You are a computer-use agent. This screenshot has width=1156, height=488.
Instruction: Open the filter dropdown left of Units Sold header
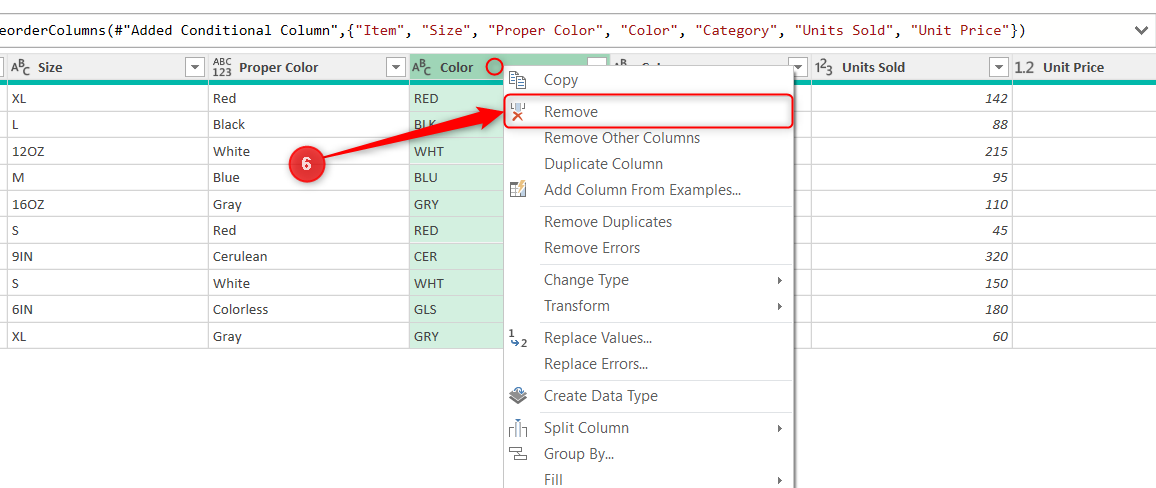(x=798, y=67)
